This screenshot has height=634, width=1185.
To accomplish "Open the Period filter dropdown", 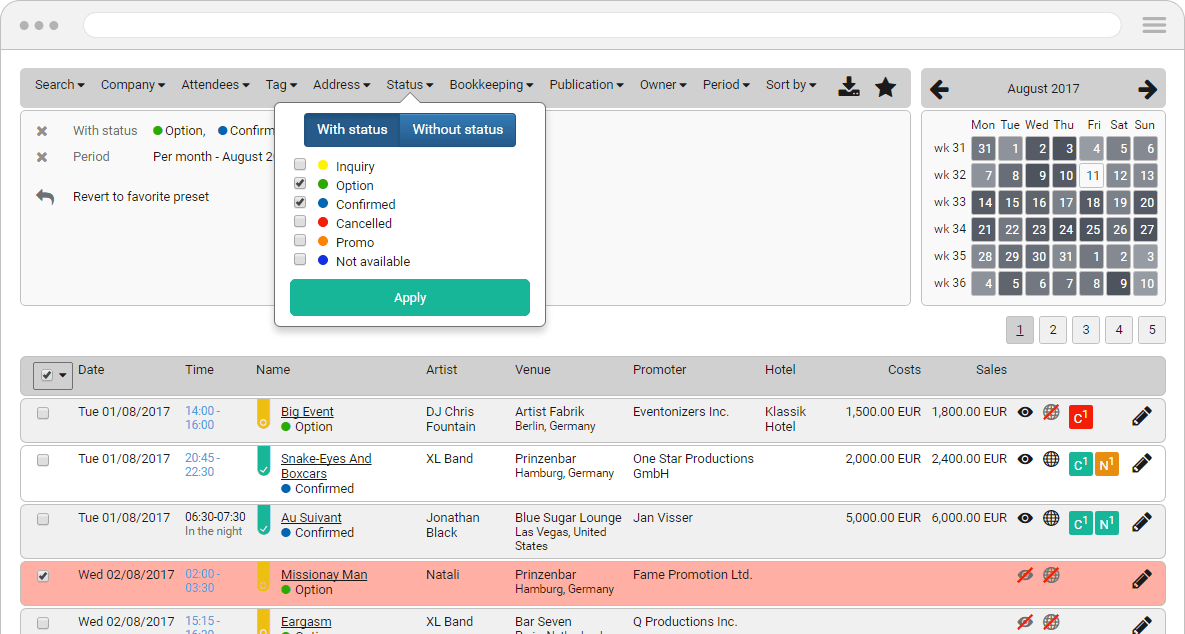I will tap(726, 85).
